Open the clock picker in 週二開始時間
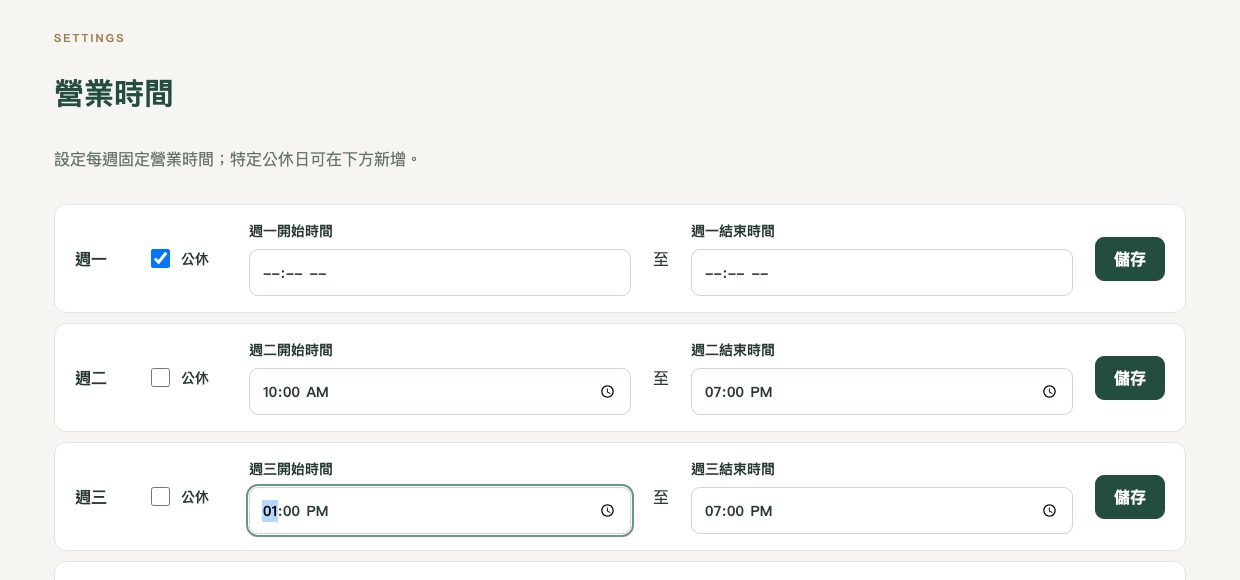Image resolution: width=1240 pixels, height=580 pixels. pos(607,392)
